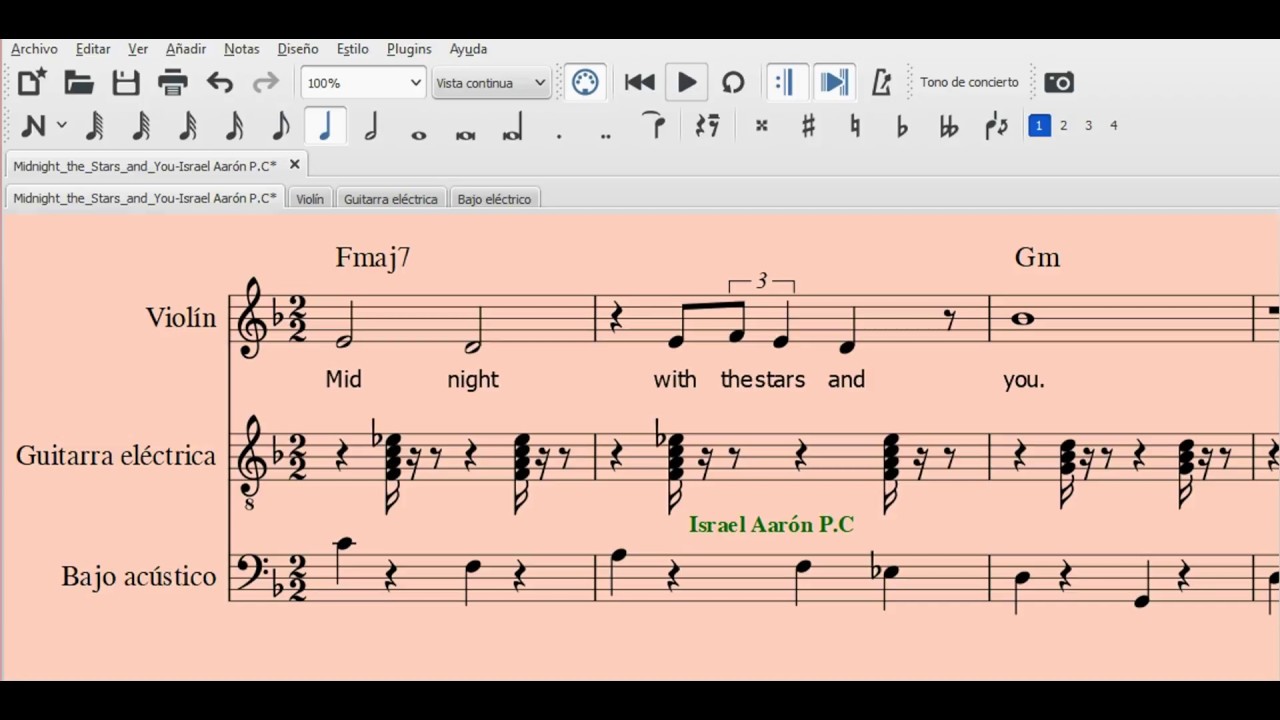Select voice 2
Image resolution: width=1280 pixels, height=720 pixels.
click(x=1064, y=126)
